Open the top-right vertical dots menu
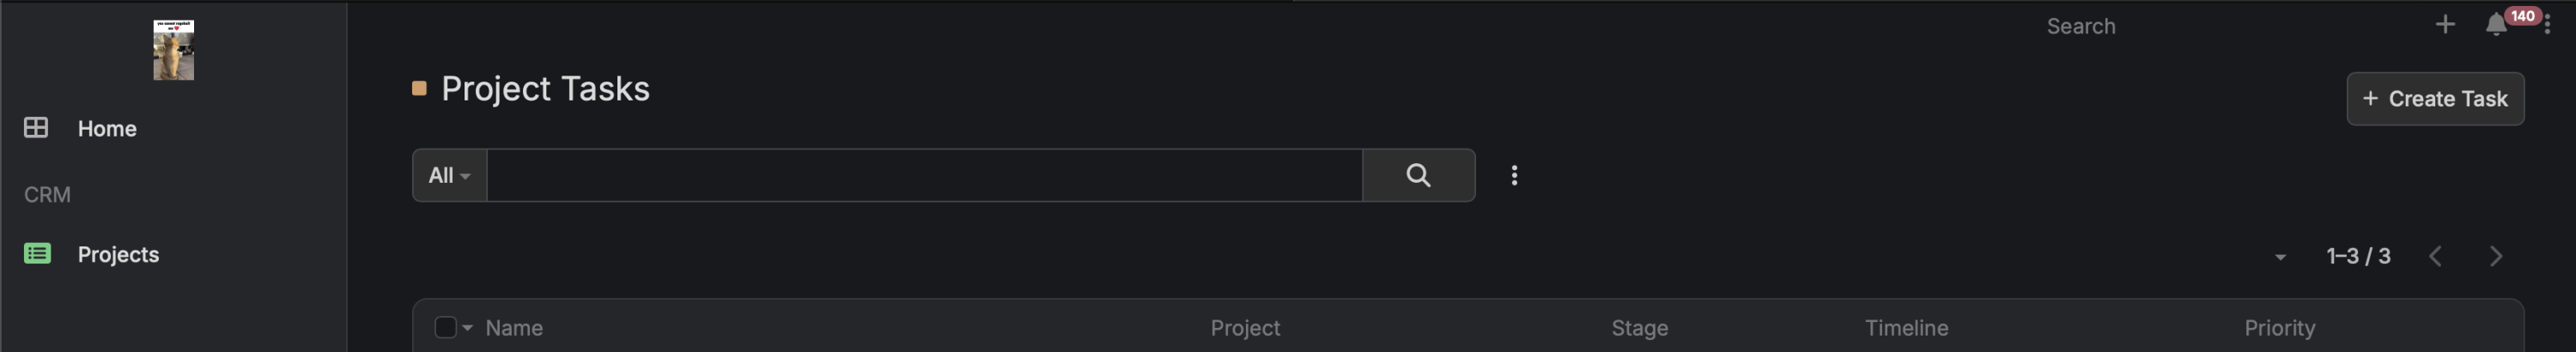Screen dimensions: 2576x352 point(2546,25)
